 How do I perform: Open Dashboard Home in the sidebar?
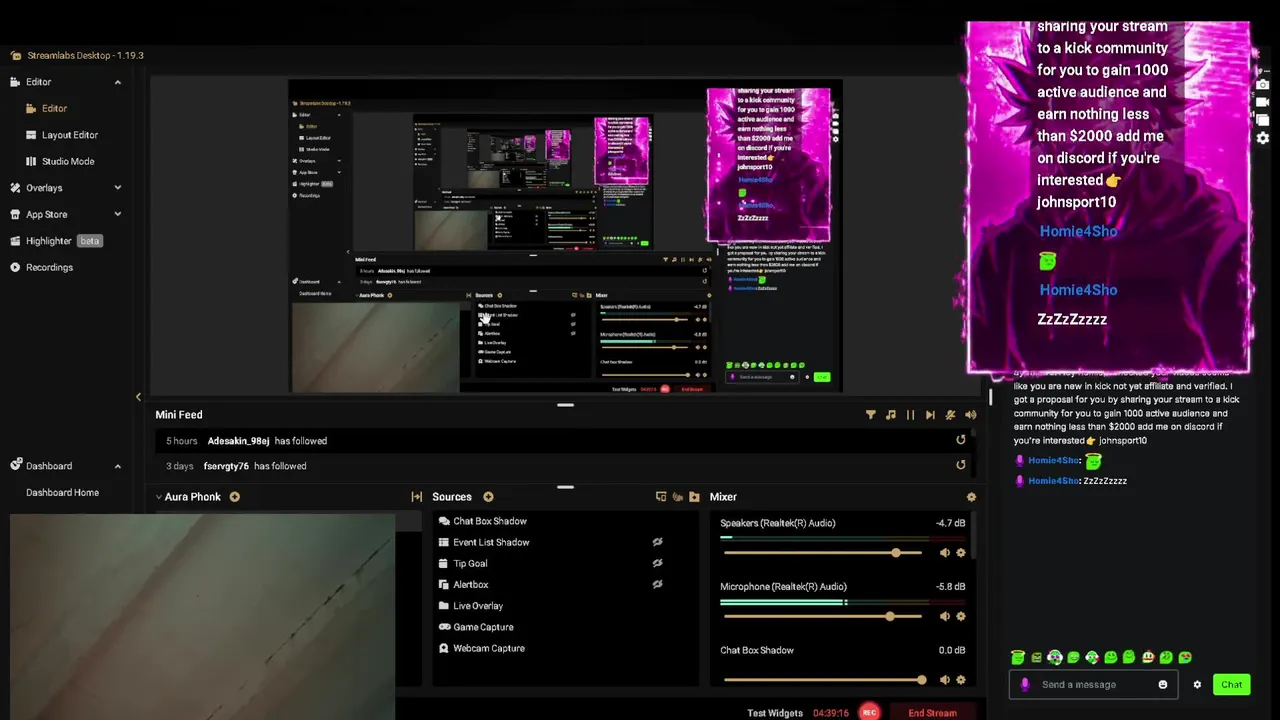click(62, 492)
